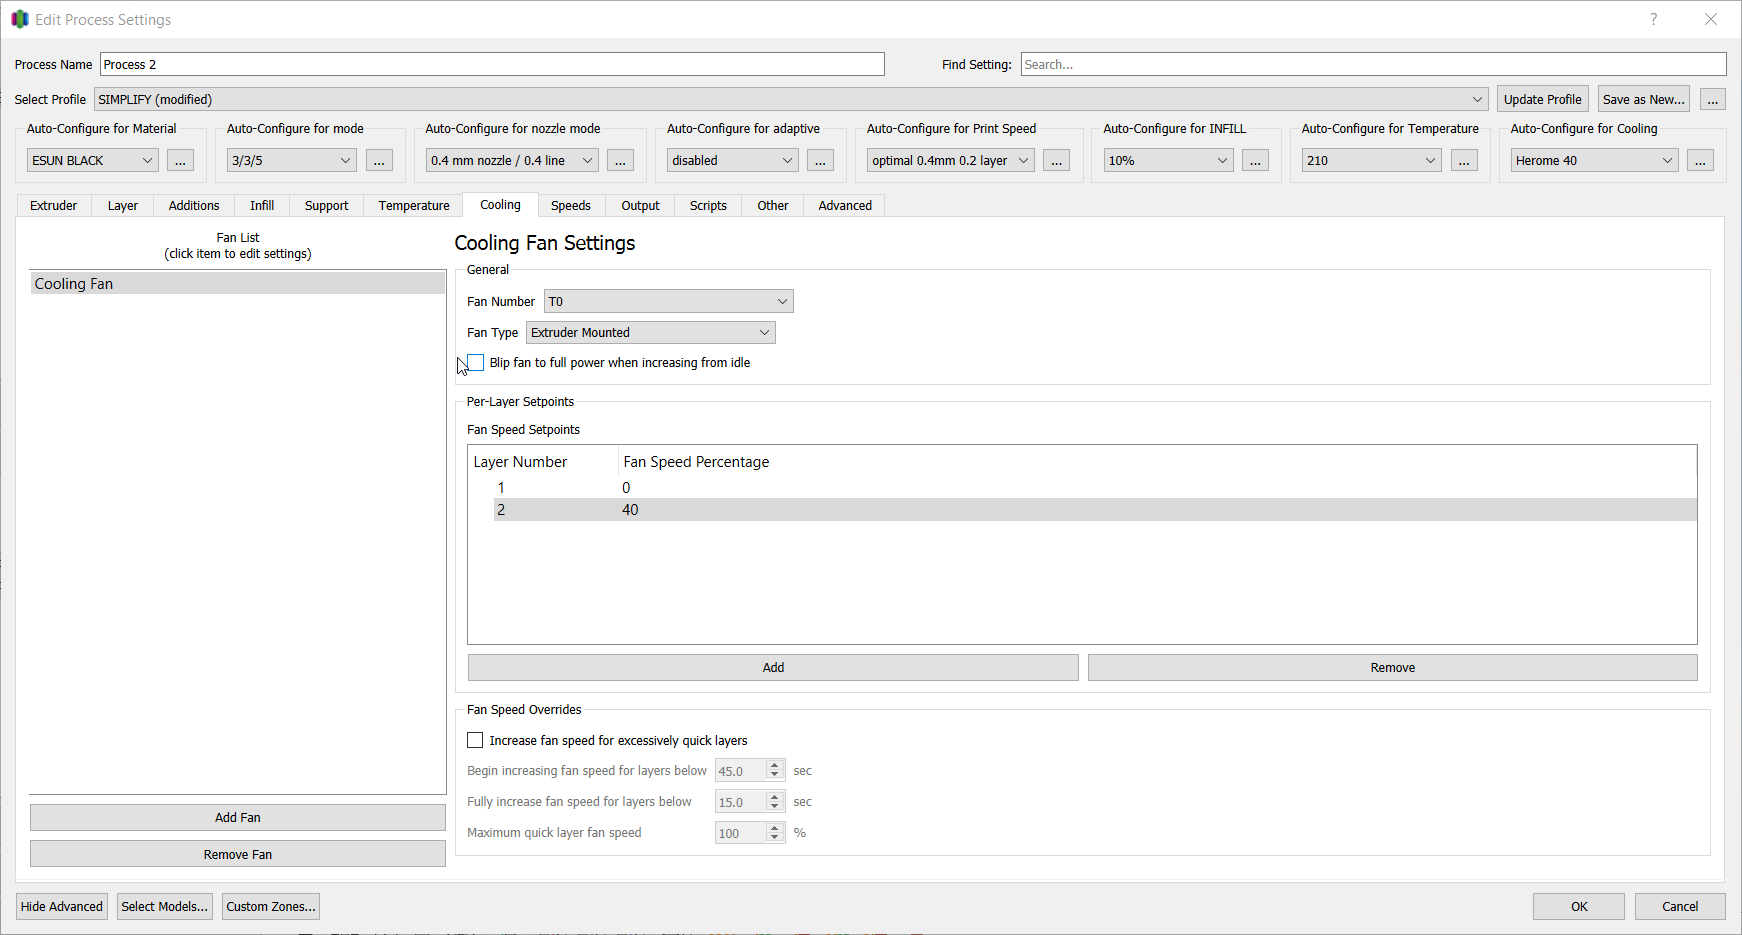This screenshot has width=1742, height=935.
Task: Open options for Auto-Configure for mode
Action: (x=379, y=160)
